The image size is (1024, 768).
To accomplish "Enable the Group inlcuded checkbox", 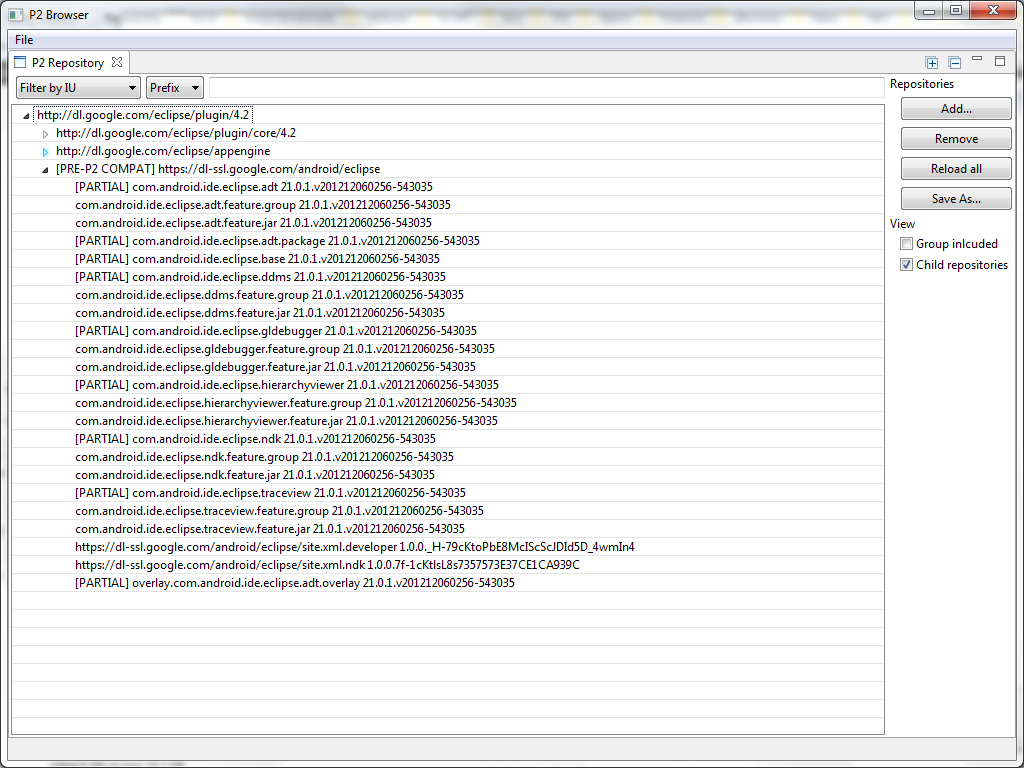I will pyautogui.click(x=906, y=244).
